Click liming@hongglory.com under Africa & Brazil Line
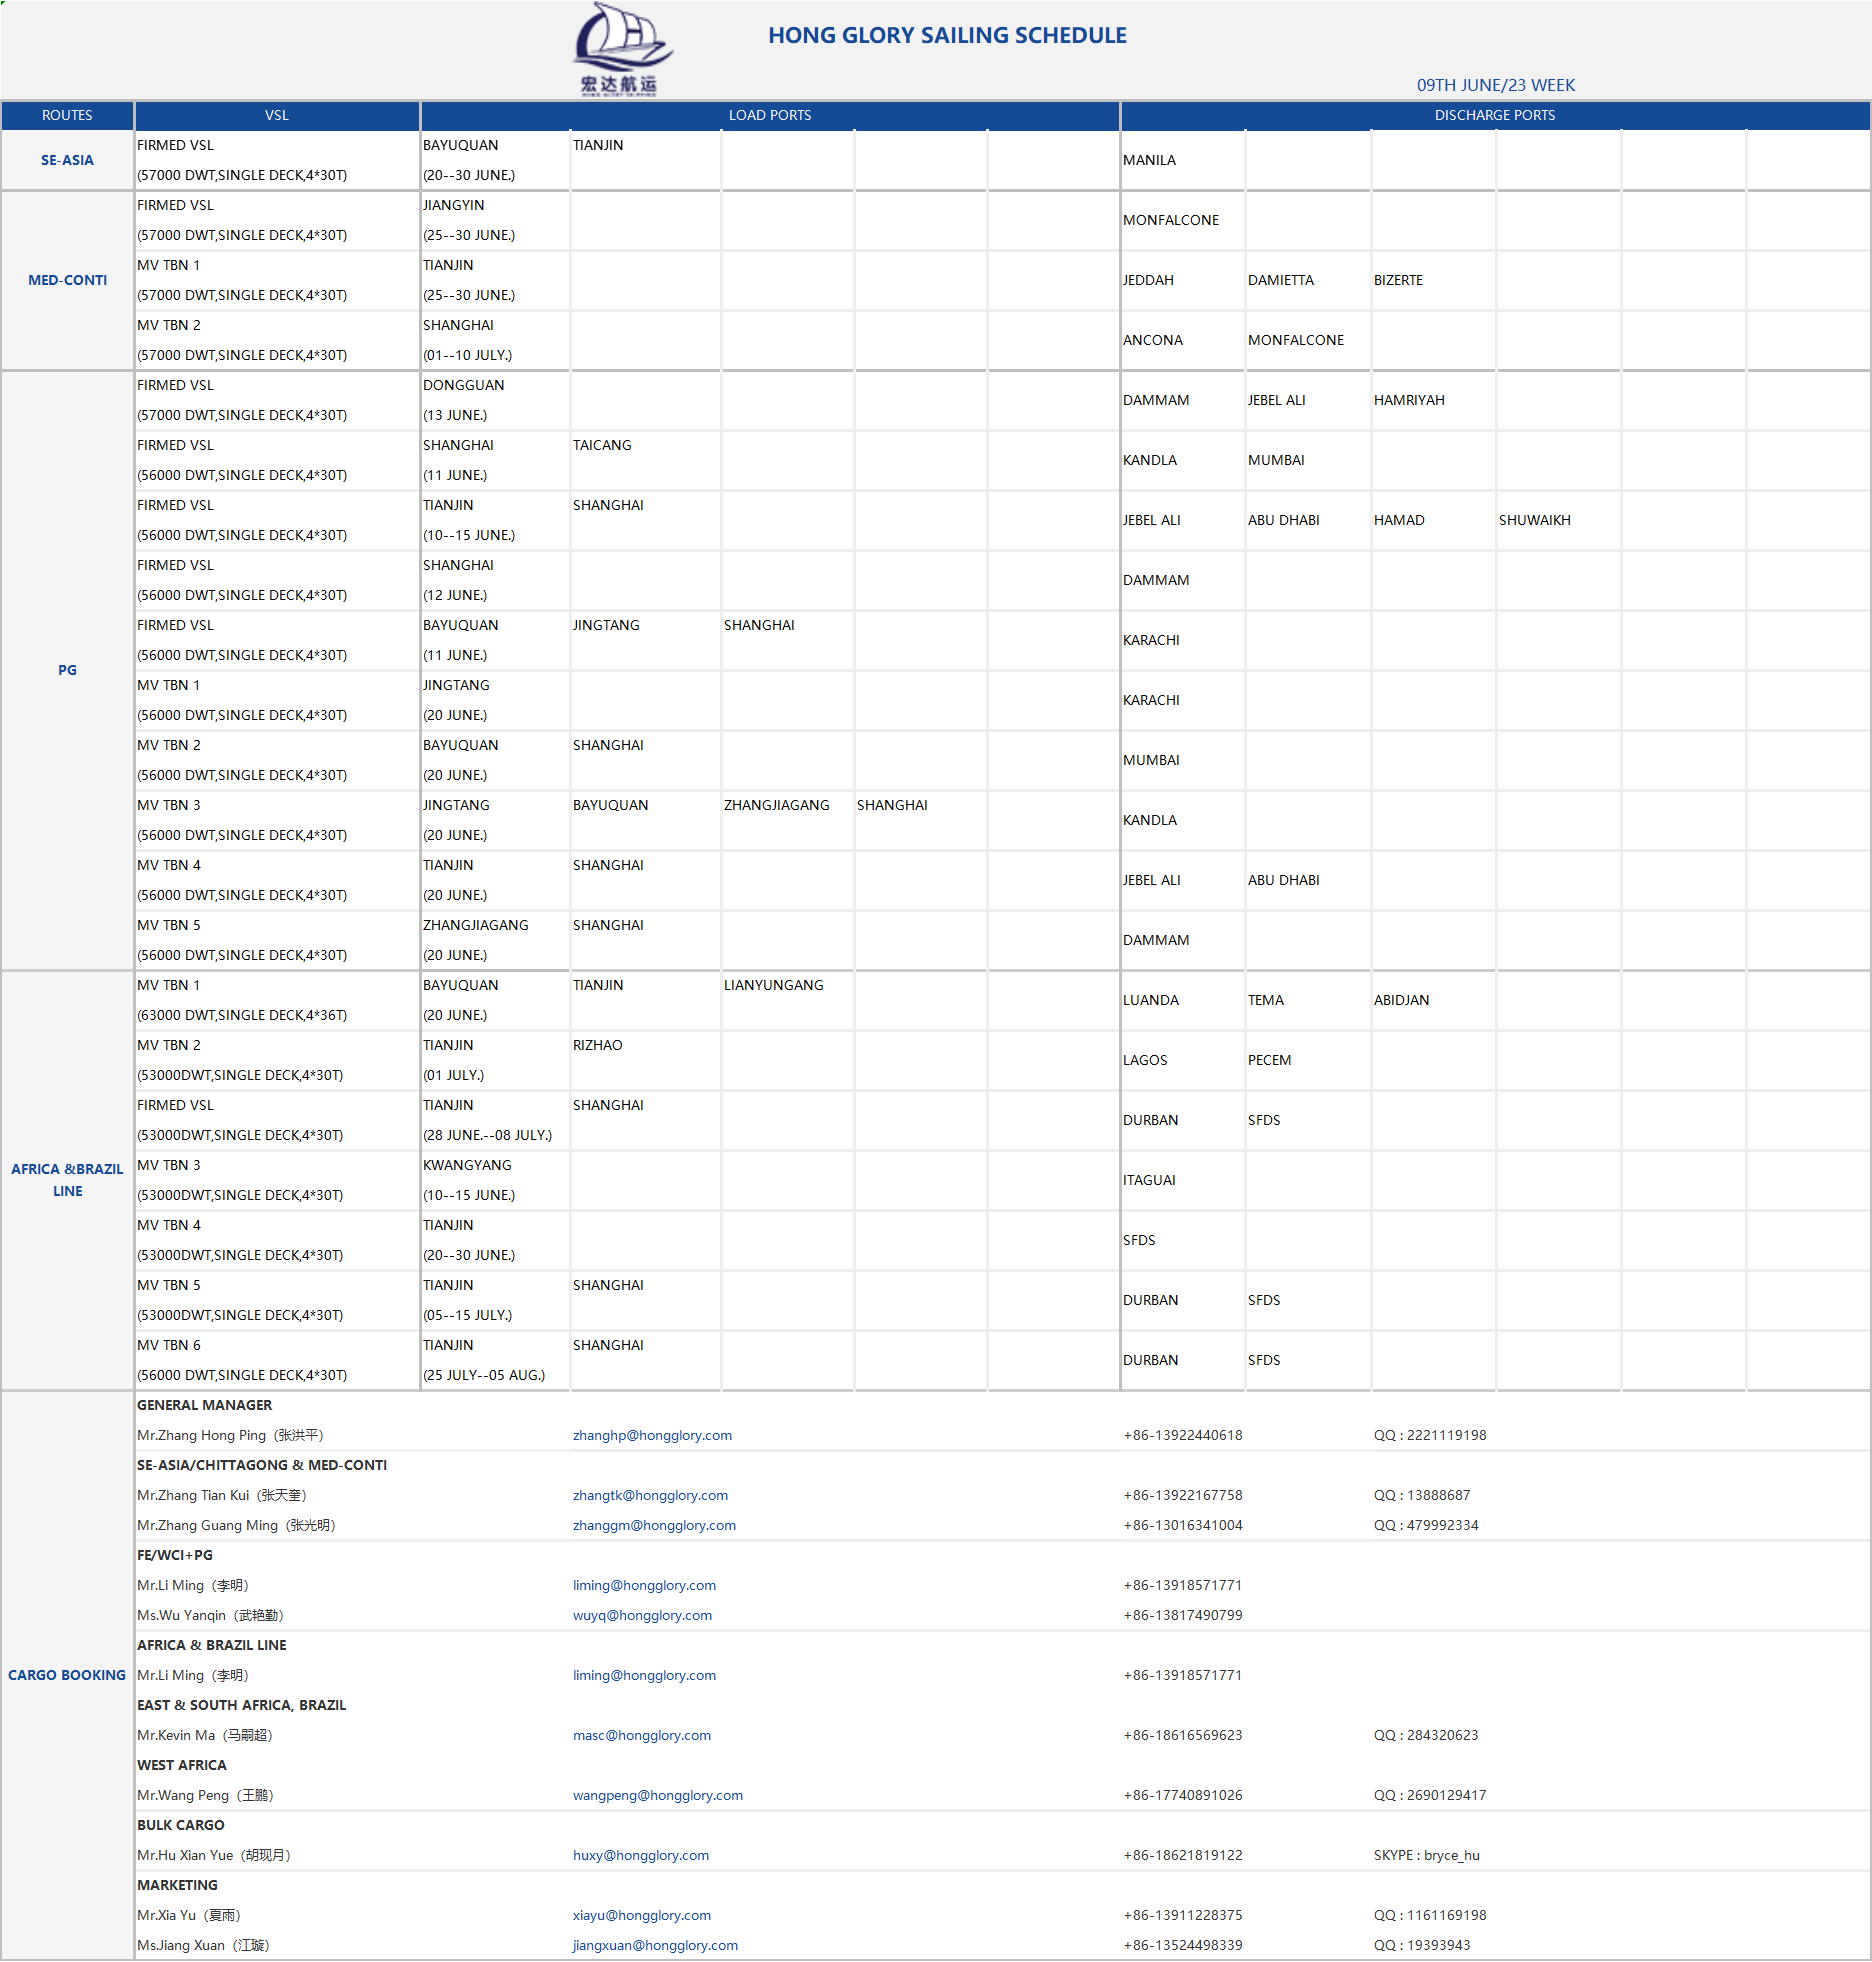Image resolution: width=1872 pixels, height=1962 pixels. [x=644, y=1675]
